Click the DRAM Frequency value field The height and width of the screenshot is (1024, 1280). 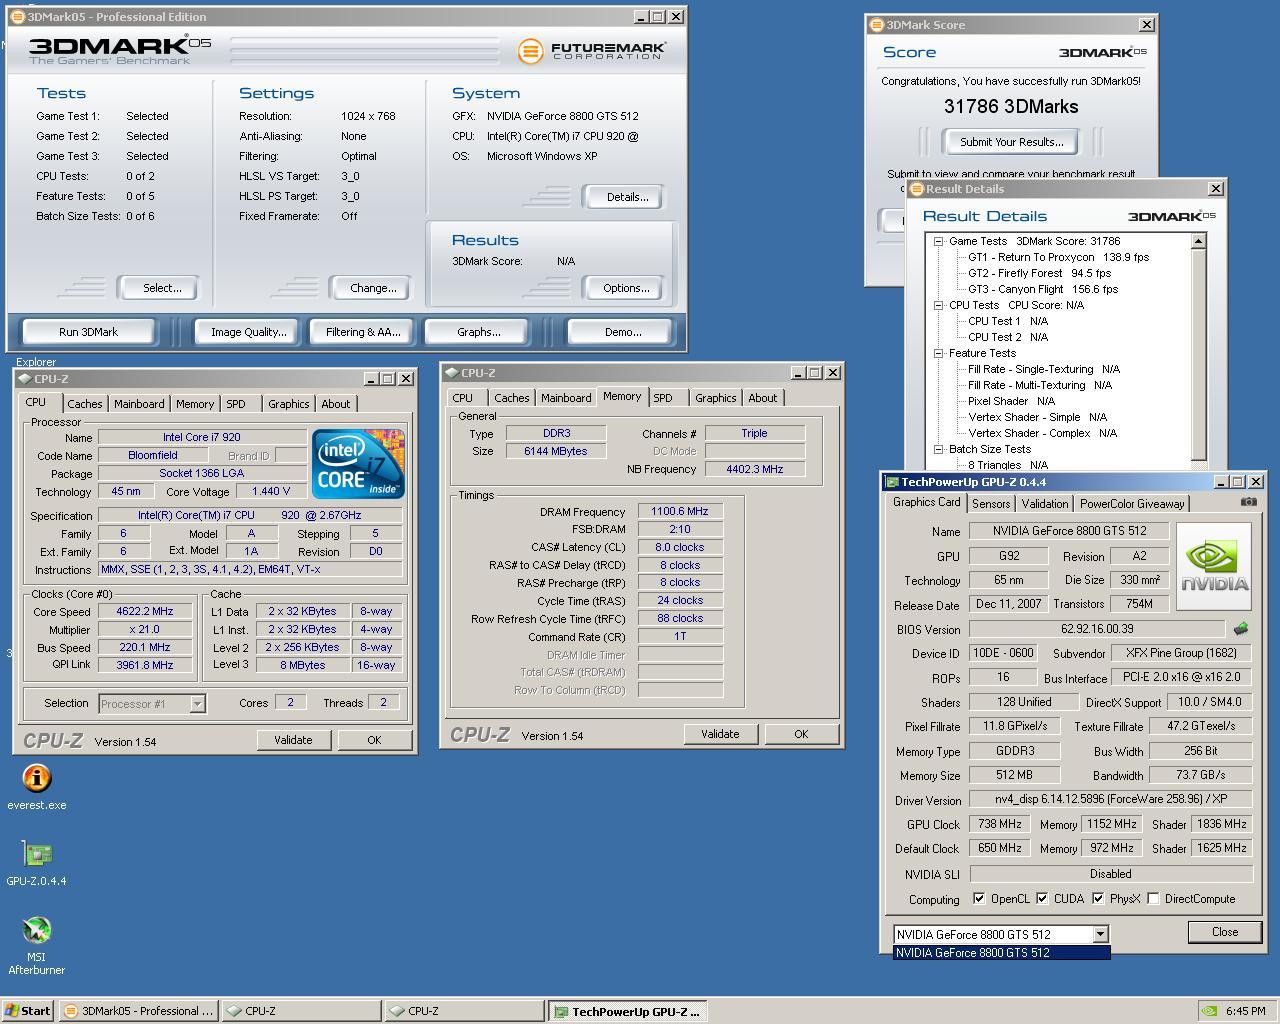coord(680,511)
